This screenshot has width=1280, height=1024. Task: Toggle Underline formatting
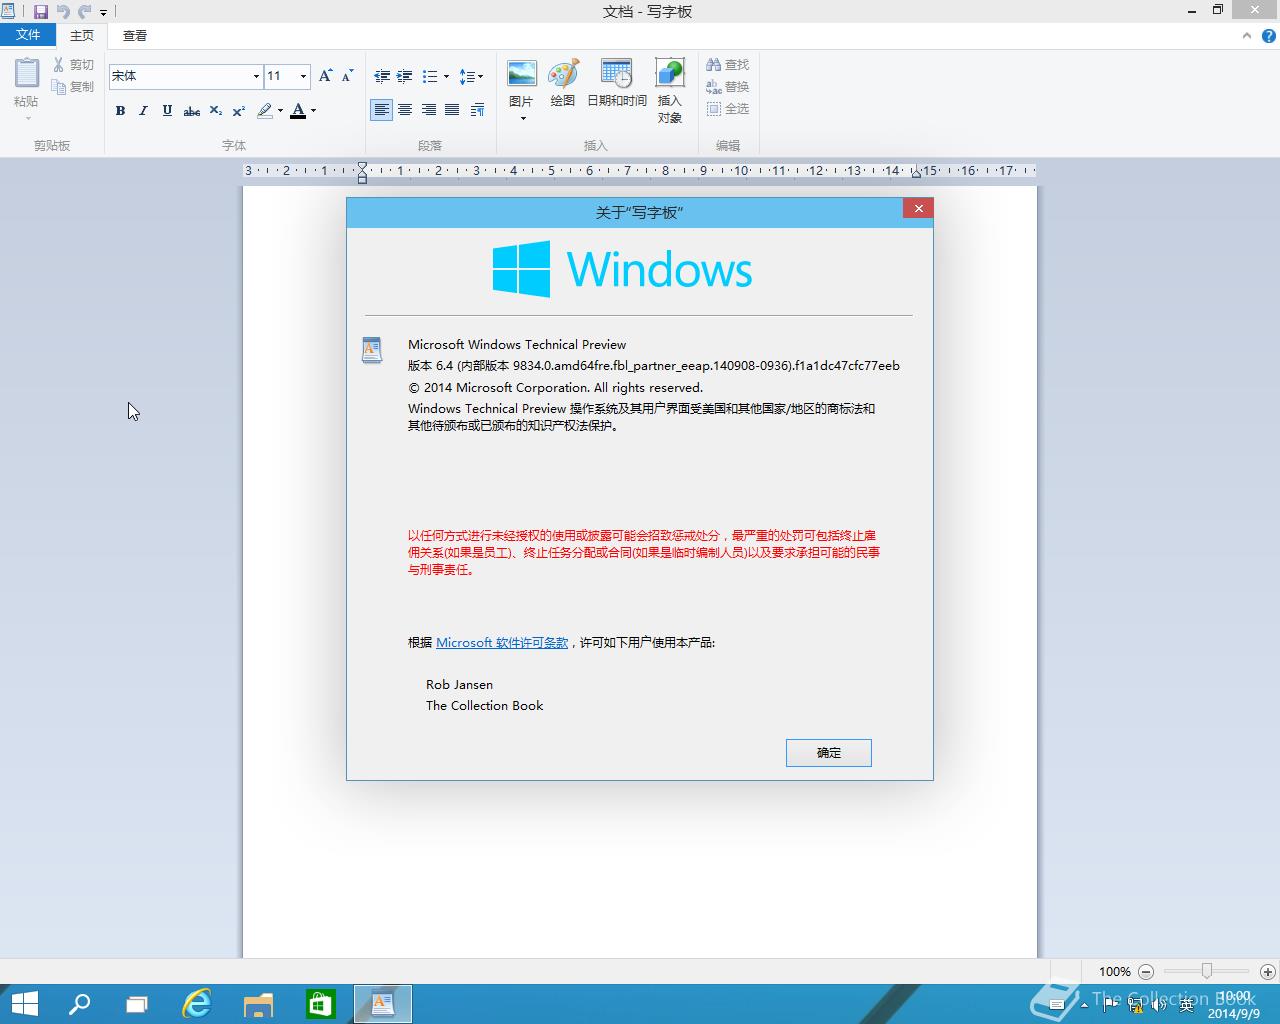167,111
